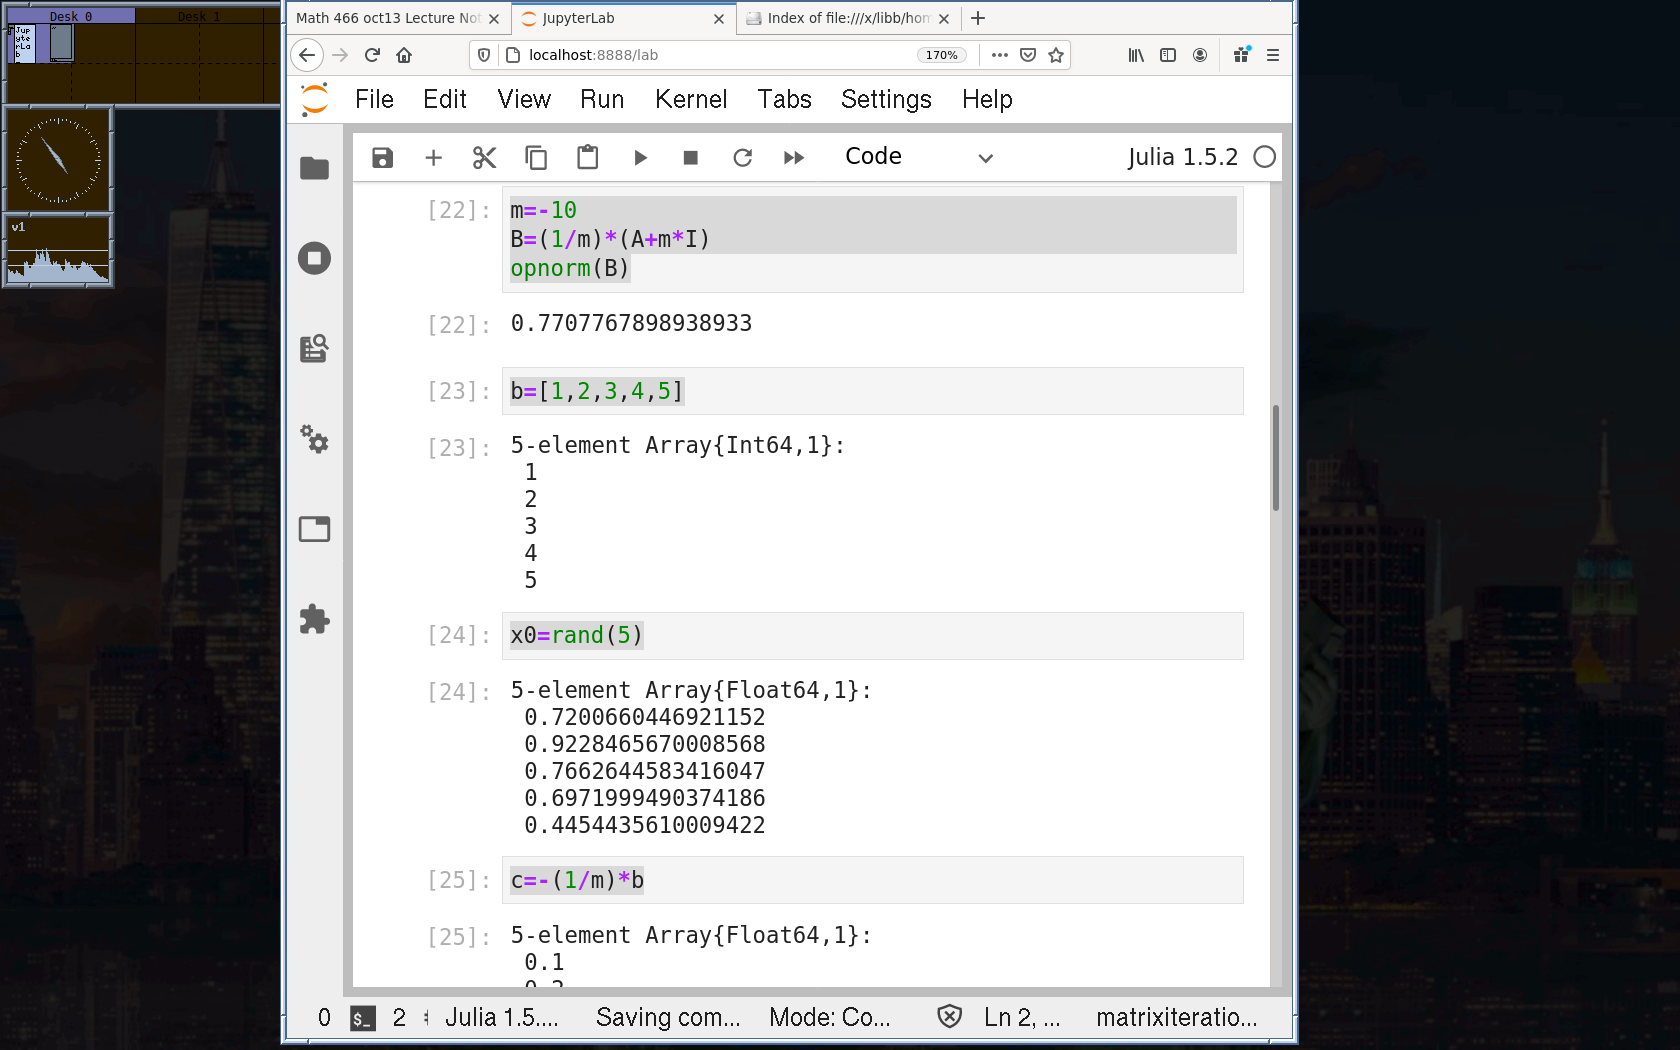Open the Kernel menu
The image size is (1680, 1050).
pyautogui.click(x=690, y=99)
